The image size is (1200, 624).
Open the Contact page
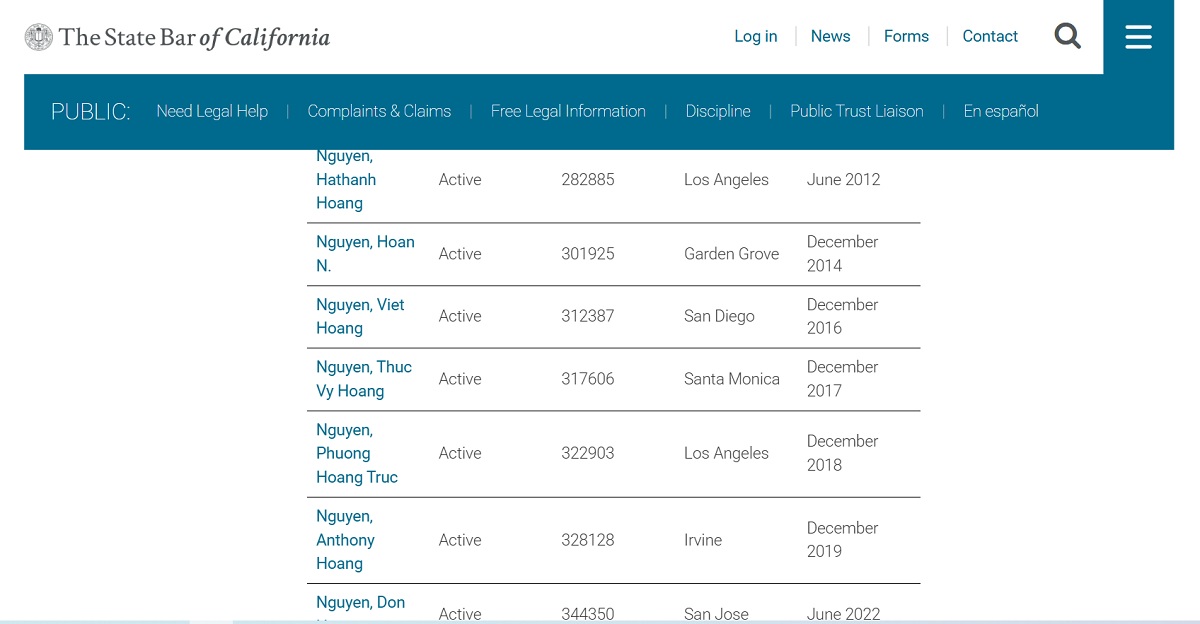pyautogui.click(x=989, y=37)
